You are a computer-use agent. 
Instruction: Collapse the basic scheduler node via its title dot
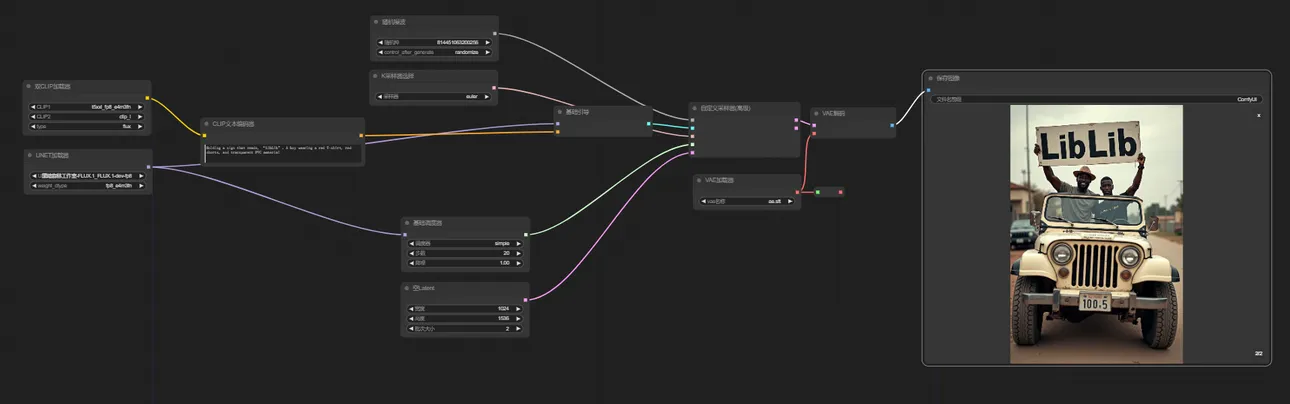[408, 222]
